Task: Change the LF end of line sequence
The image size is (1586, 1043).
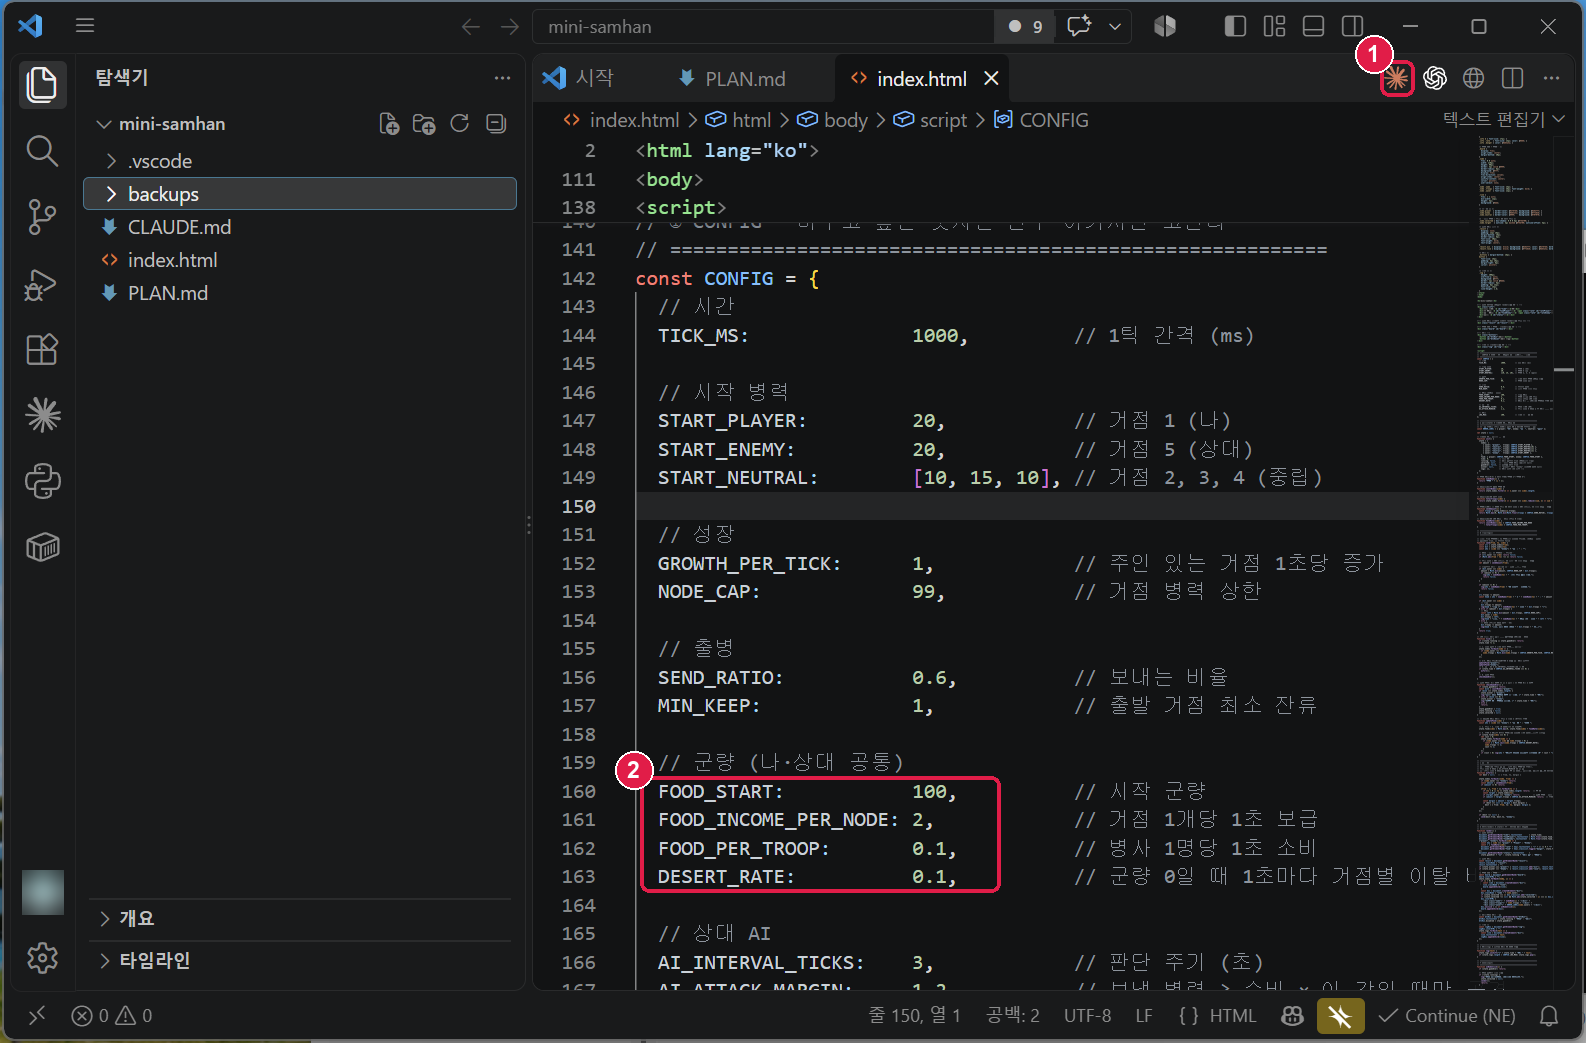Action: click(1144, 1016)
